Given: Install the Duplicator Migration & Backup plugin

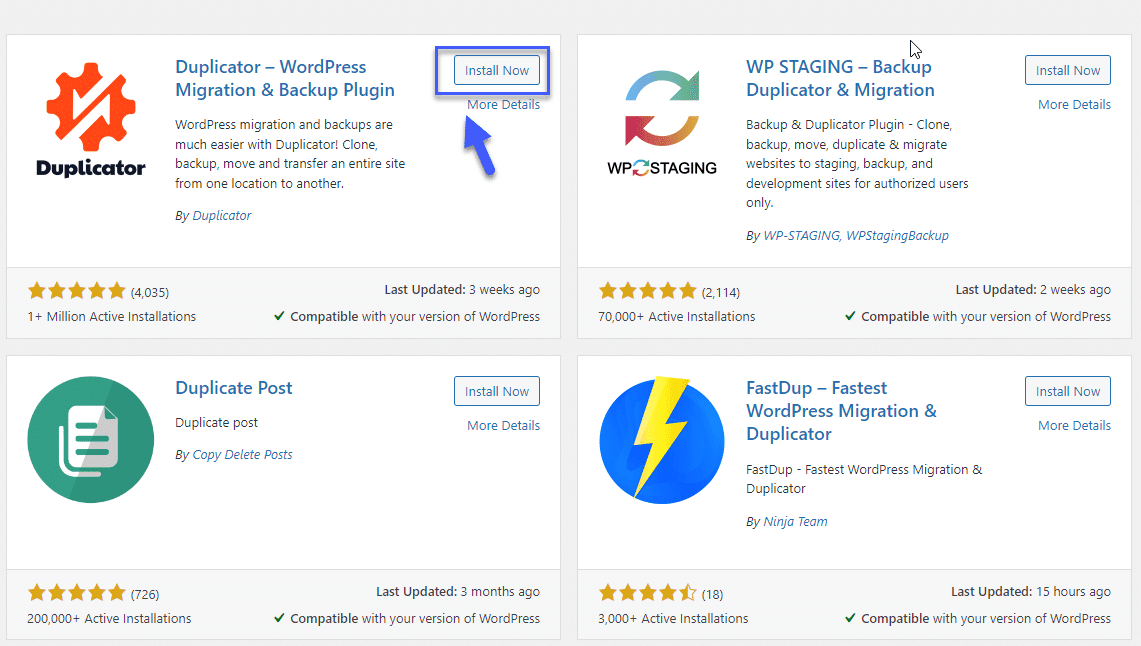Looking at the screenshot, I should pyautogui.click(x=497, y=70).
